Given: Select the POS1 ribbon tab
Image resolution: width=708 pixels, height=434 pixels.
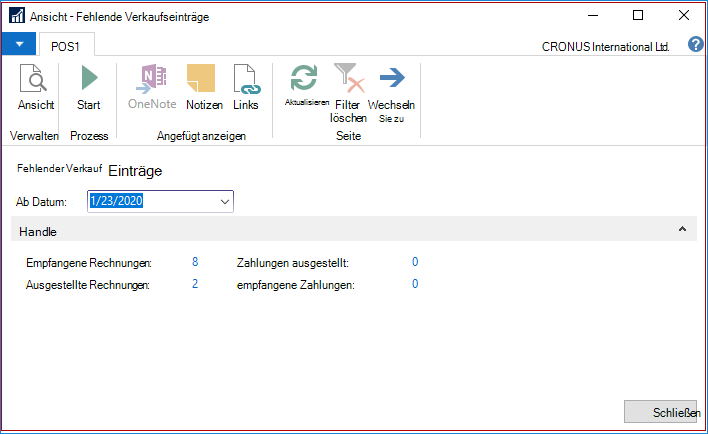Looking at the screenshot, I should [x=66, y=46].
